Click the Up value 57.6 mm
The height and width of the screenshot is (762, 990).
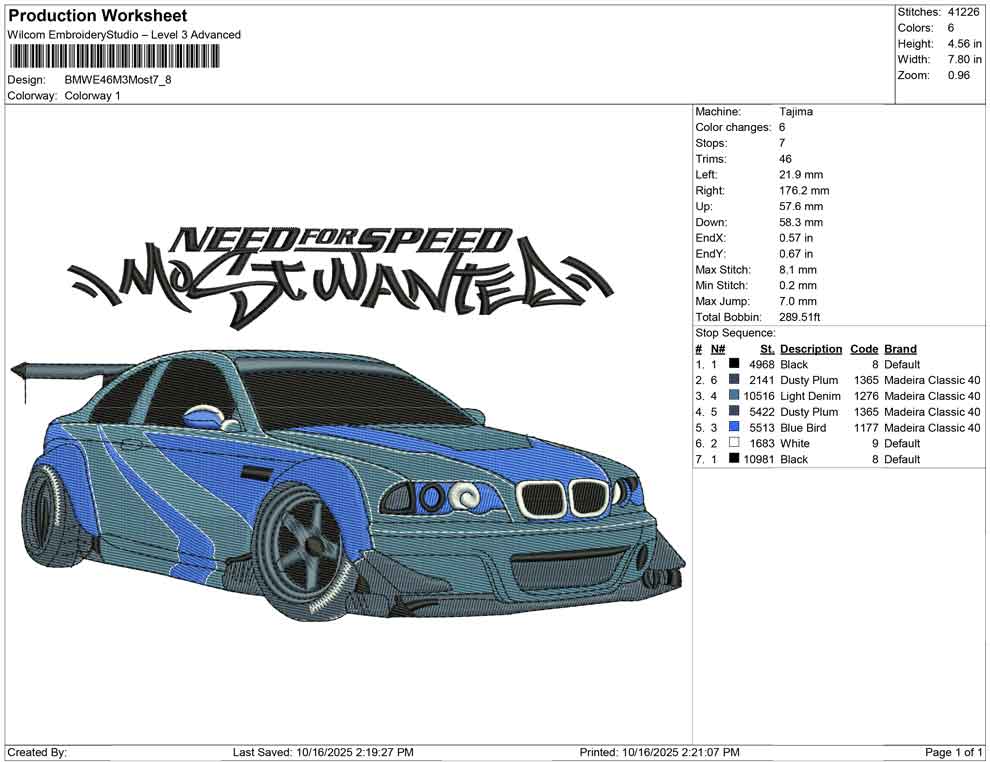801,206
